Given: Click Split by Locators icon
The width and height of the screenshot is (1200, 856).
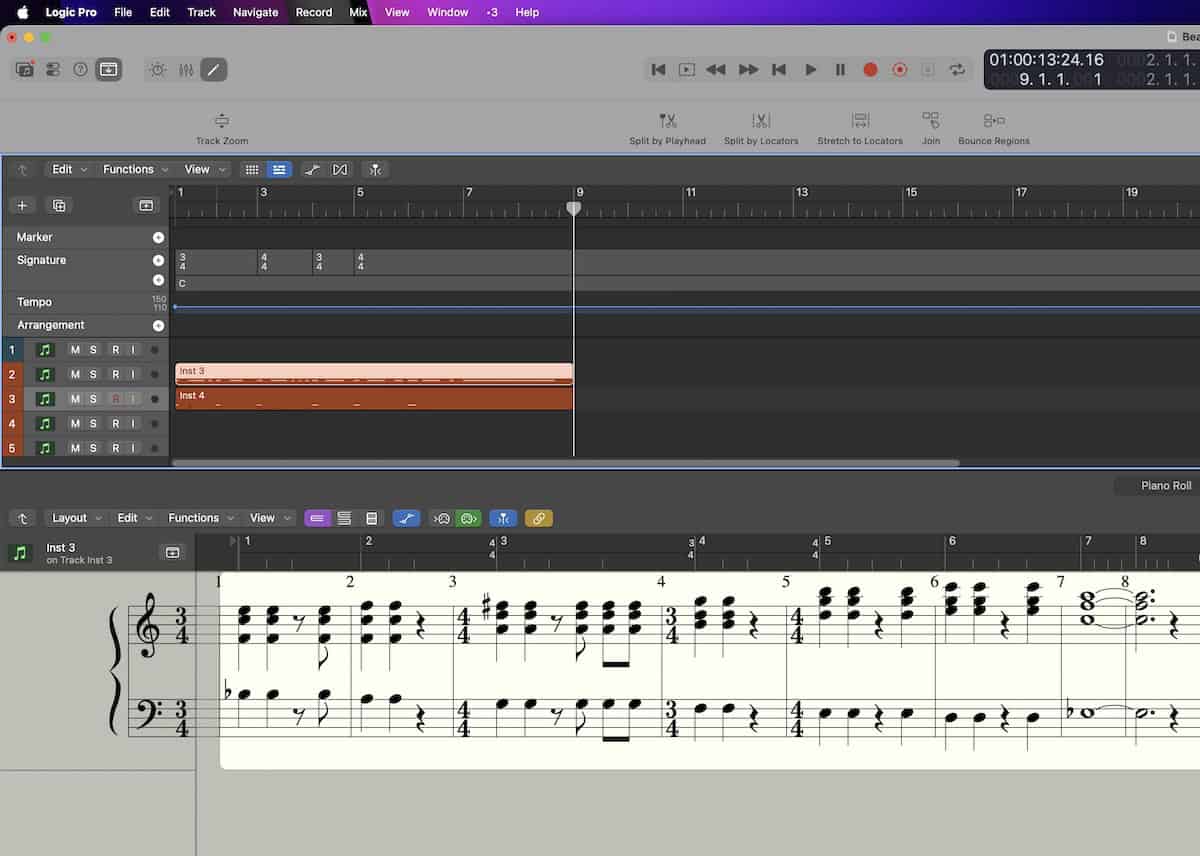Looking at the screenshot, I should coord(761,120).
